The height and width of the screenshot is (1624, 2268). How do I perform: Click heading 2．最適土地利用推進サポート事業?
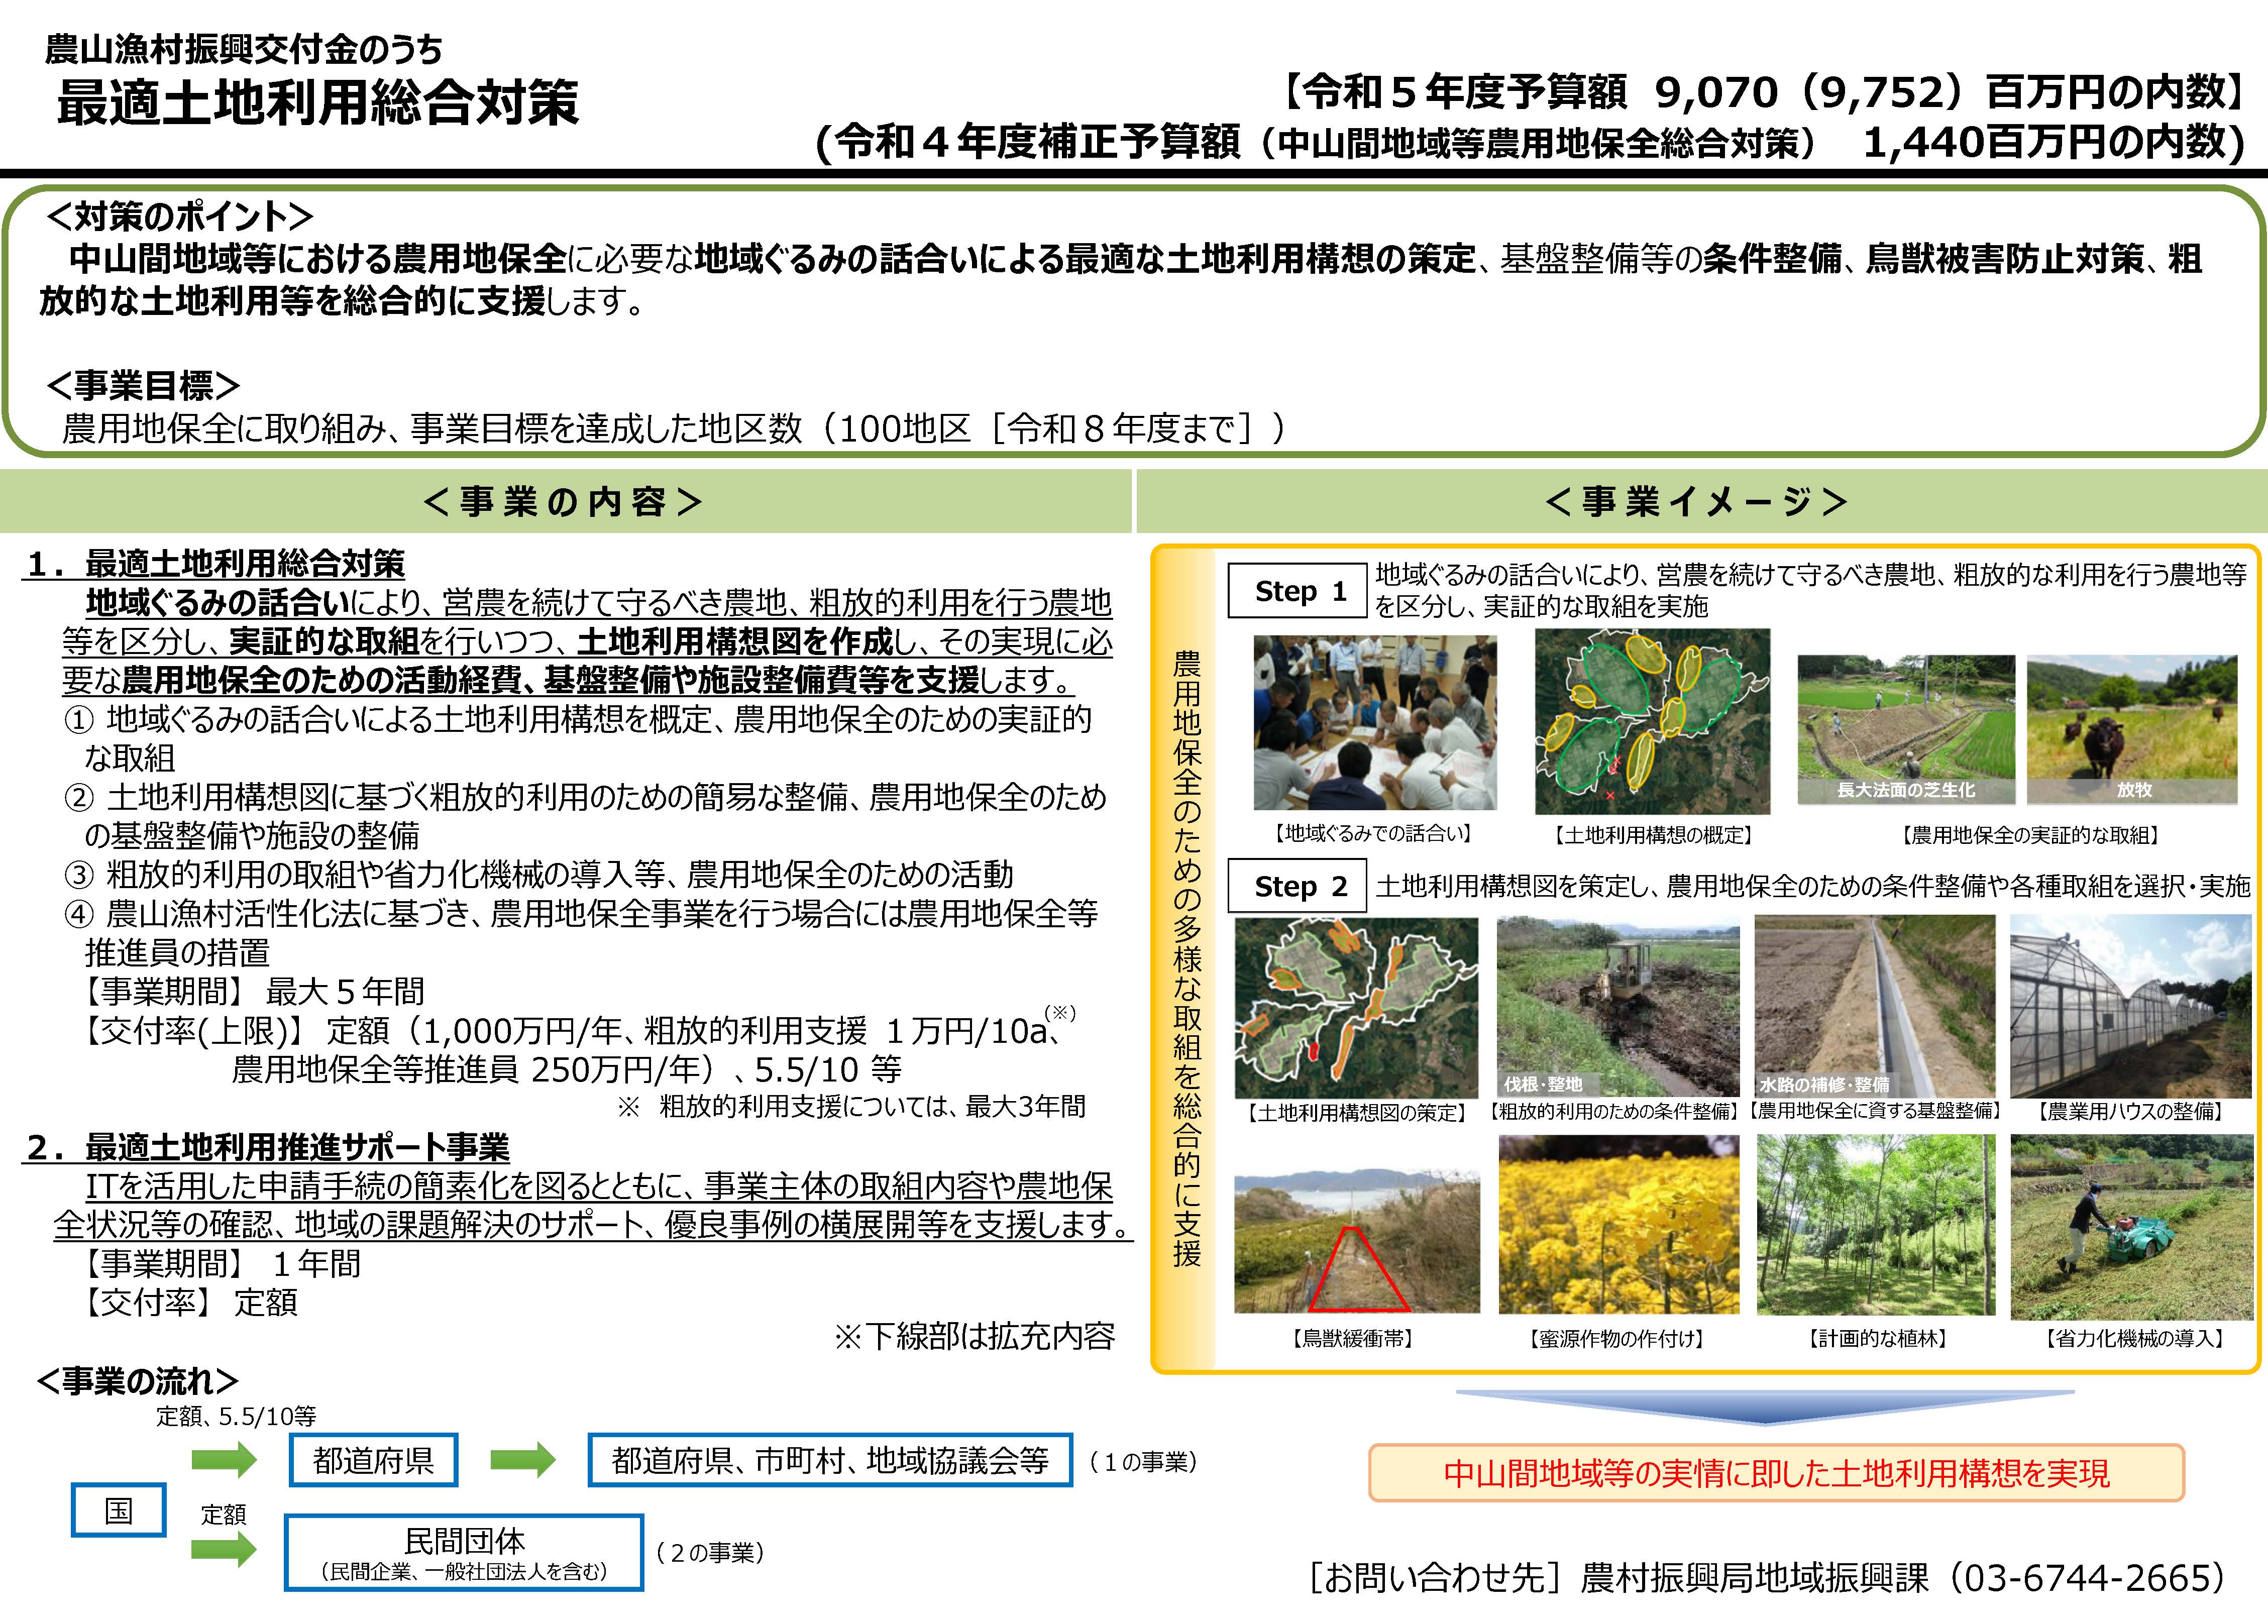[x=267, y=1147]
